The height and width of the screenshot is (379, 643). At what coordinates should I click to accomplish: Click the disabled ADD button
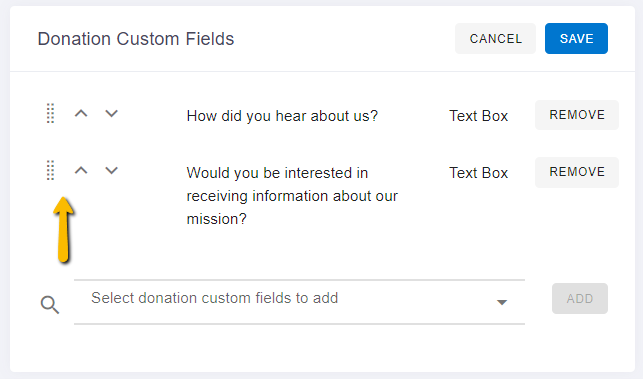(x=580, y=299)
